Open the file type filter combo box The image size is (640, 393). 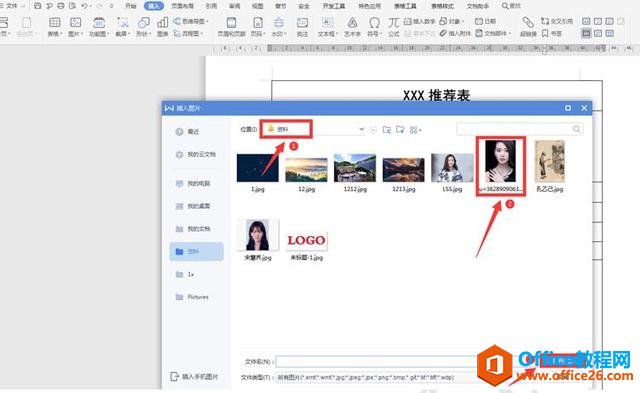376,377
